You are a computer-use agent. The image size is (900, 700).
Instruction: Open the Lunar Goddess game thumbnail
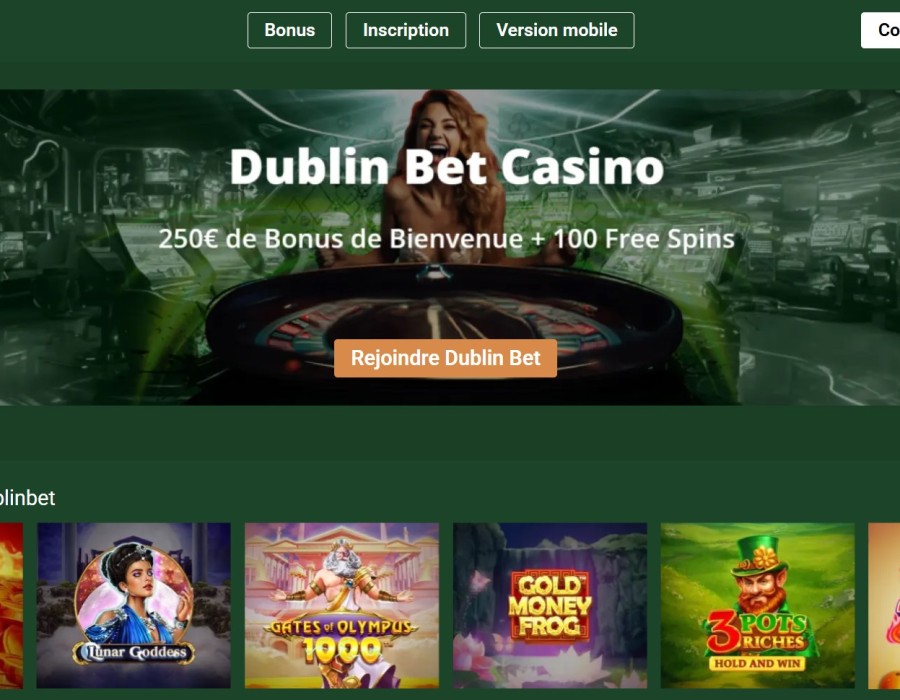point(134,605)
